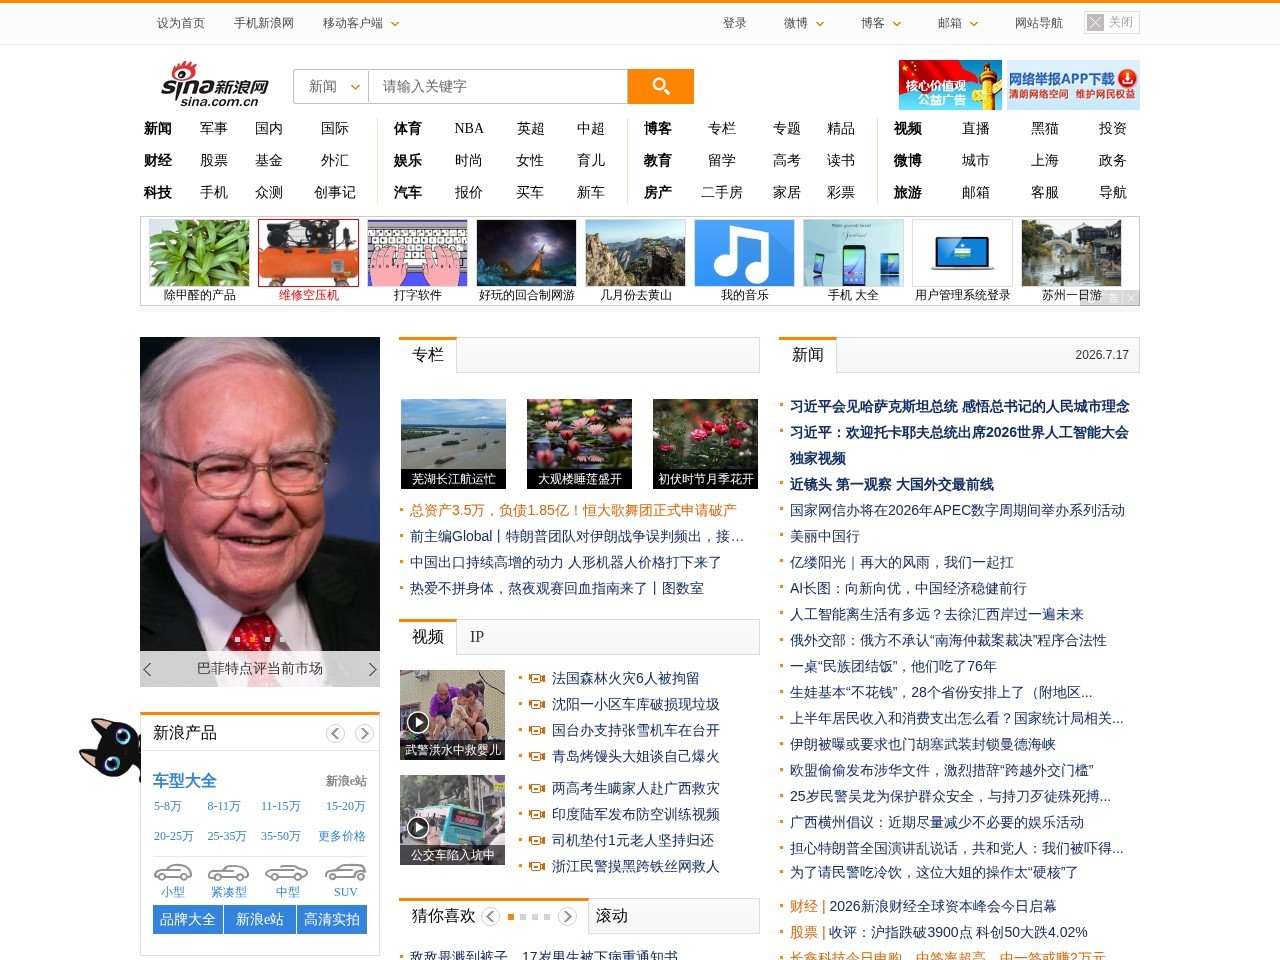The height and width of the screenshot is (960, 1280).
Task: Click video icon beside 印度陆军发布防空训练视频
Action: click(x=537, y=815)
